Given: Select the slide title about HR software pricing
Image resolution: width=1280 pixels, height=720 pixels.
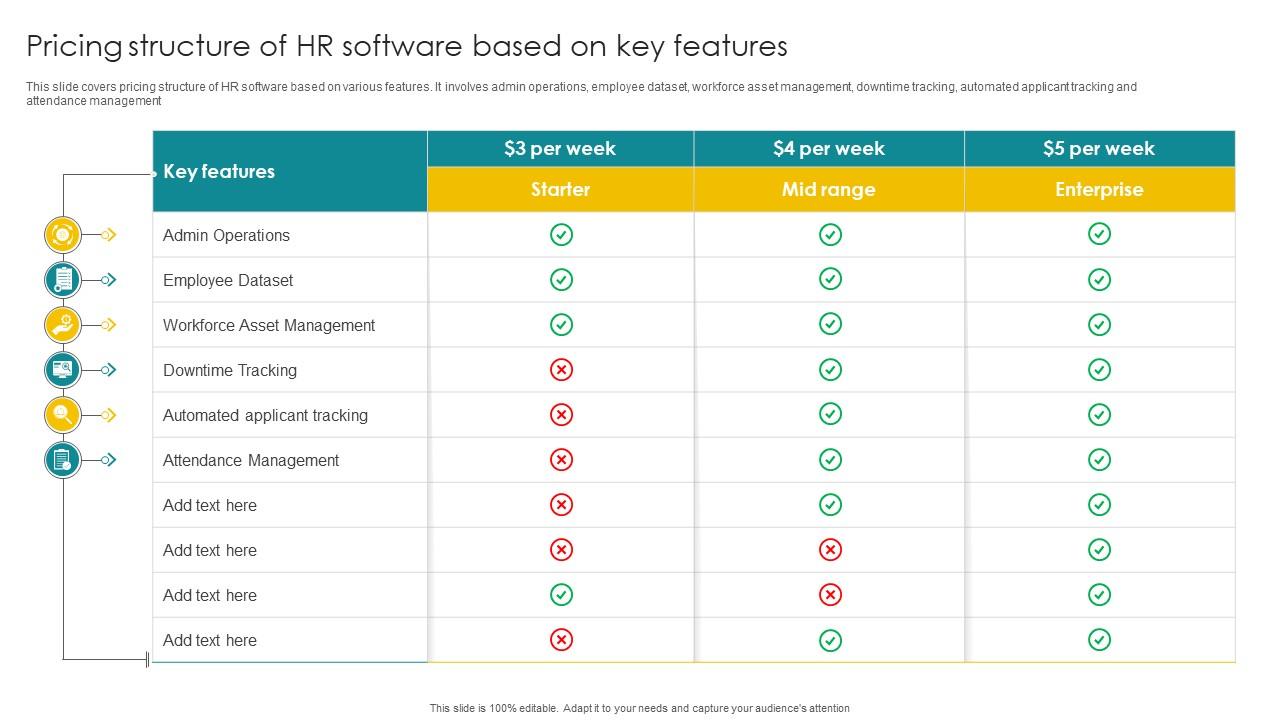Looking at the screenshot, I should click(407, 47).
